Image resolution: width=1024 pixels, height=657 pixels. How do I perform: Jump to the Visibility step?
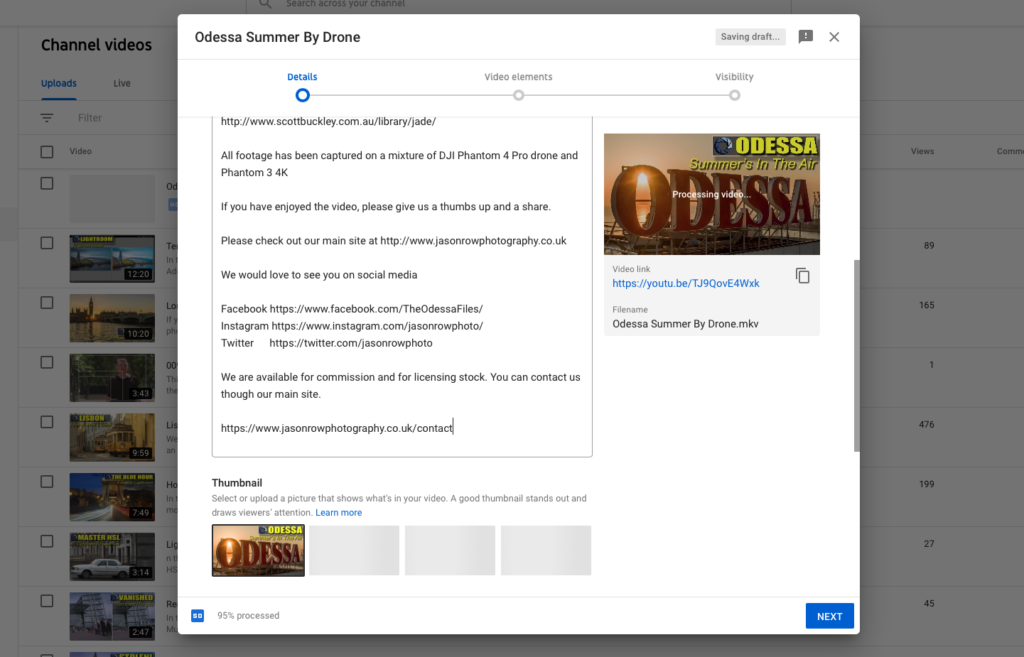734,86
